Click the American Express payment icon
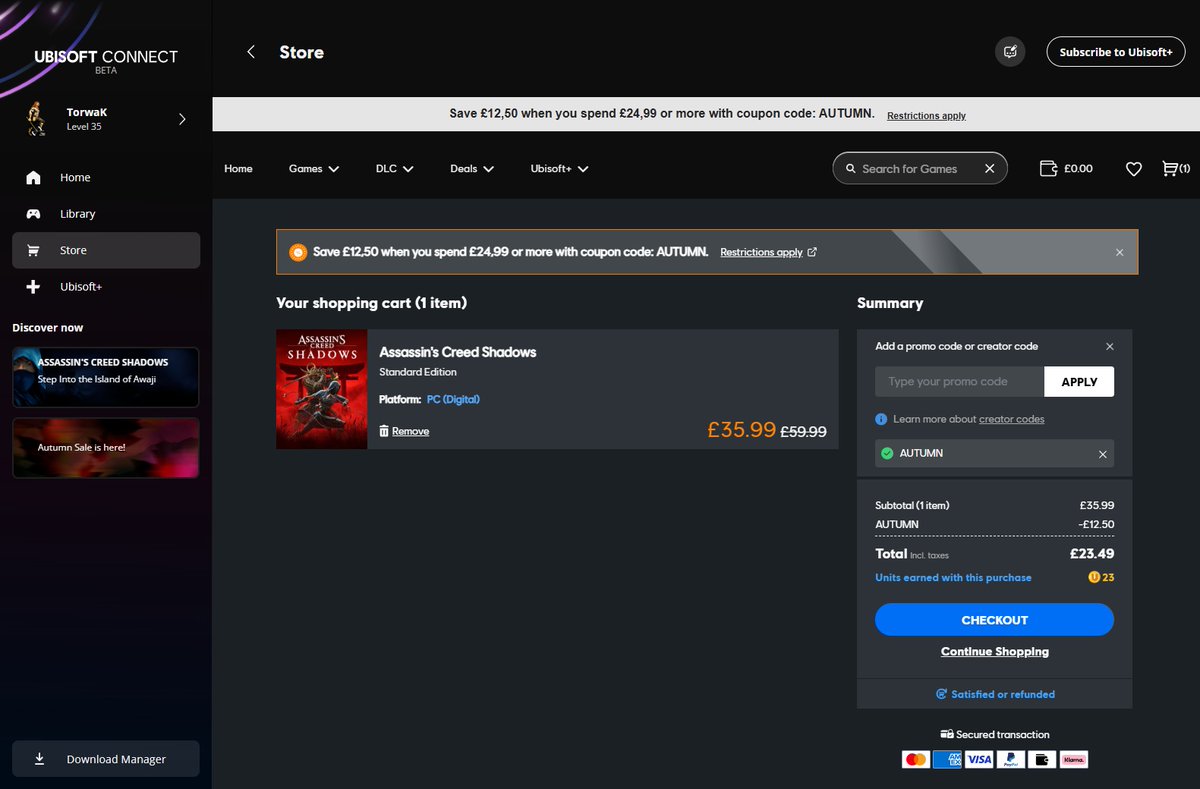This screenshot has height=789, width=1200. 947,760
